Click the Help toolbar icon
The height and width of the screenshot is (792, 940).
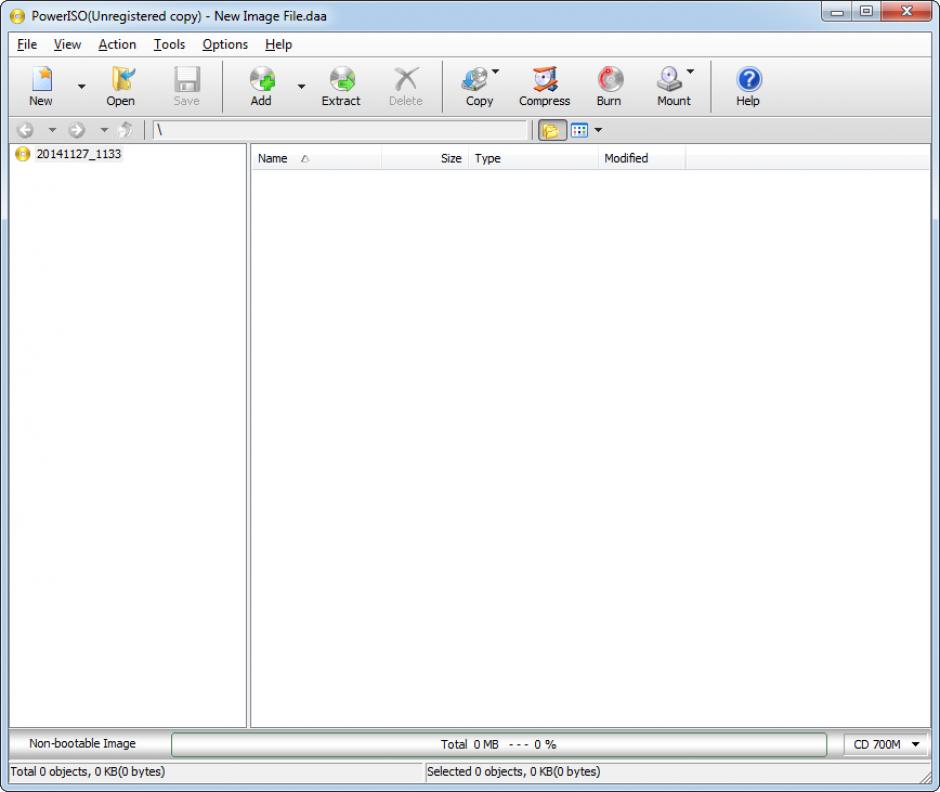[x=748, y=86]
